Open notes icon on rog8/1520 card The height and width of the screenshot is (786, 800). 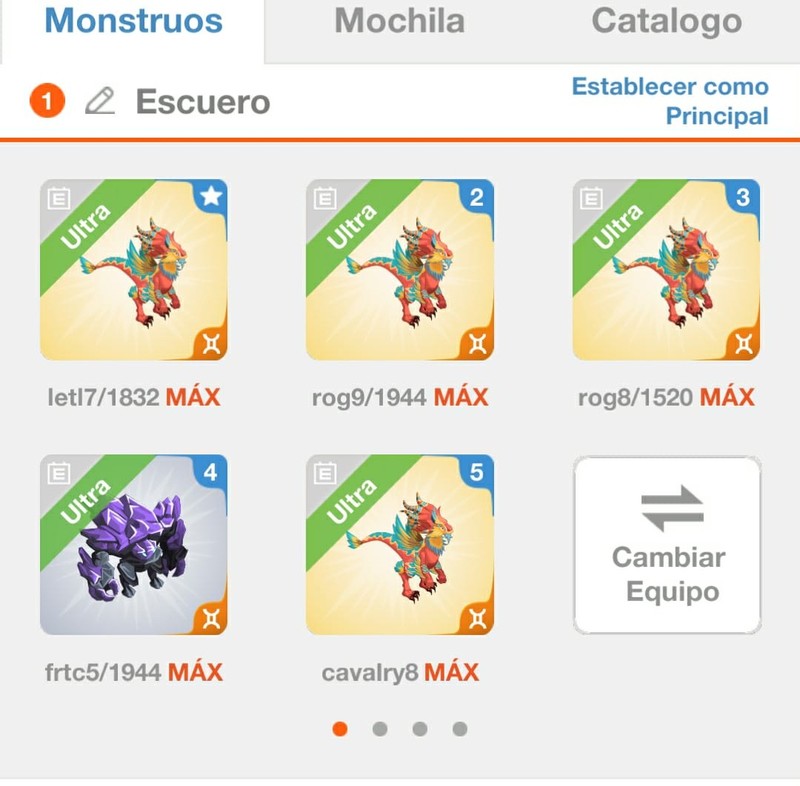click(591, 198)
